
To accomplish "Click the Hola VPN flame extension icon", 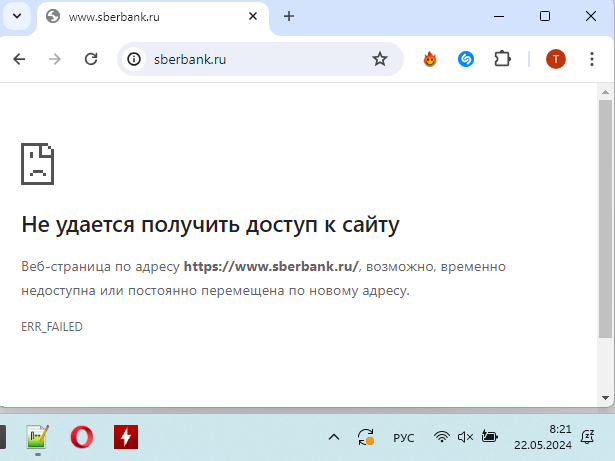I will (x=430, y=59).
